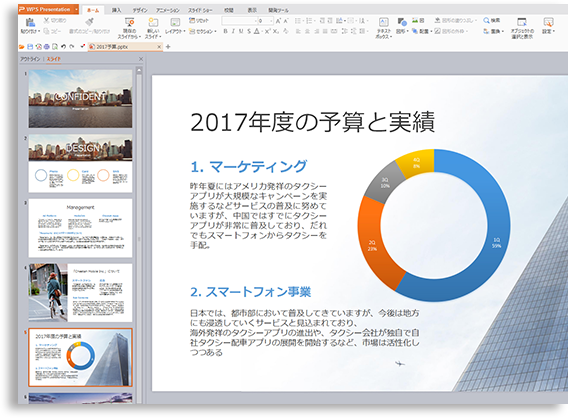Switch to the 表示 (View) ribbon tab
Image resolution: width=568 pixels, height=418 pixels.
[252, 11]
